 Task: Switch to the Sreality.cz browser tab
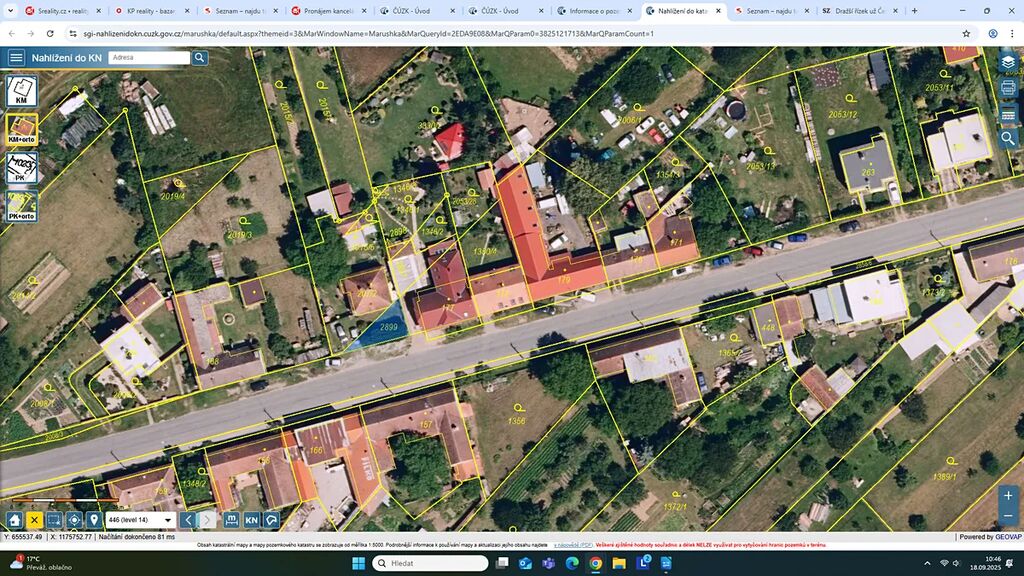click(x=63, y=11)
